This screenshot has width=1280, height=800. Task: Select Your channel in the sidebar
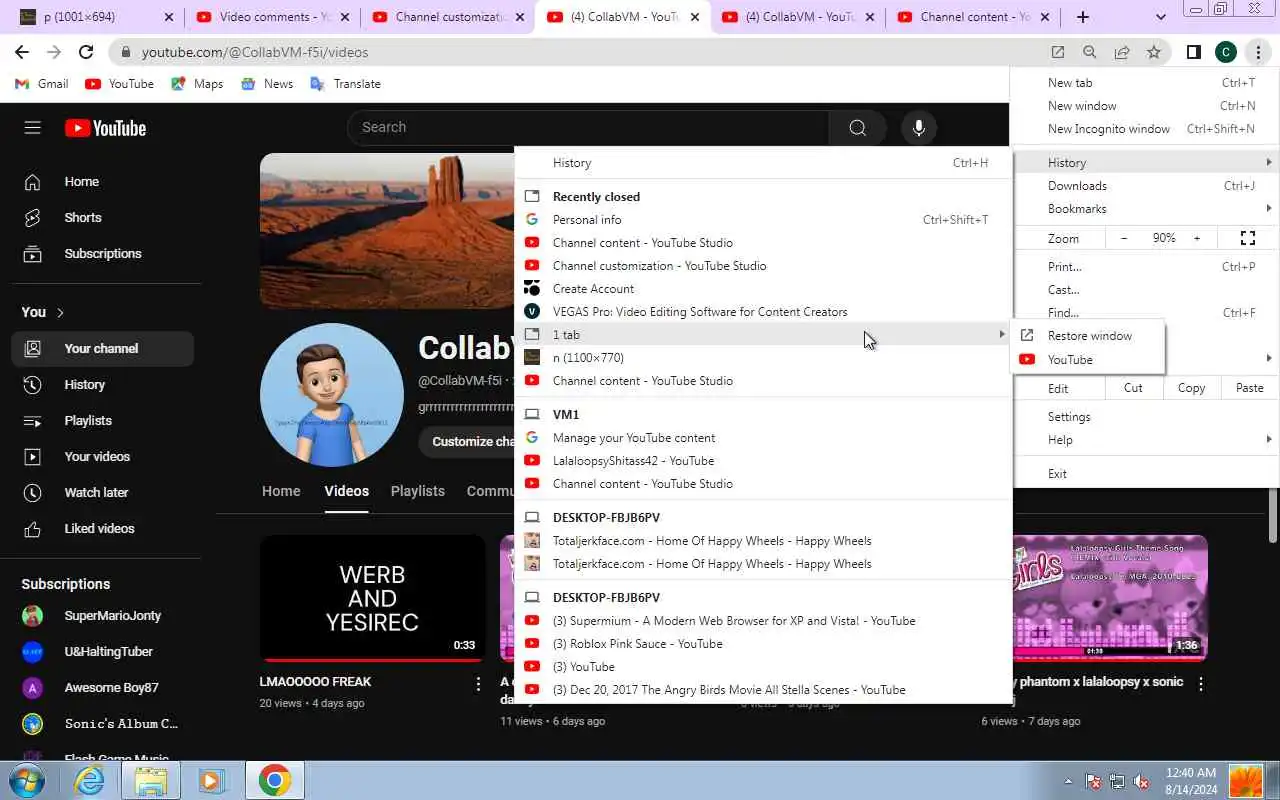click(x=102, y=349)
